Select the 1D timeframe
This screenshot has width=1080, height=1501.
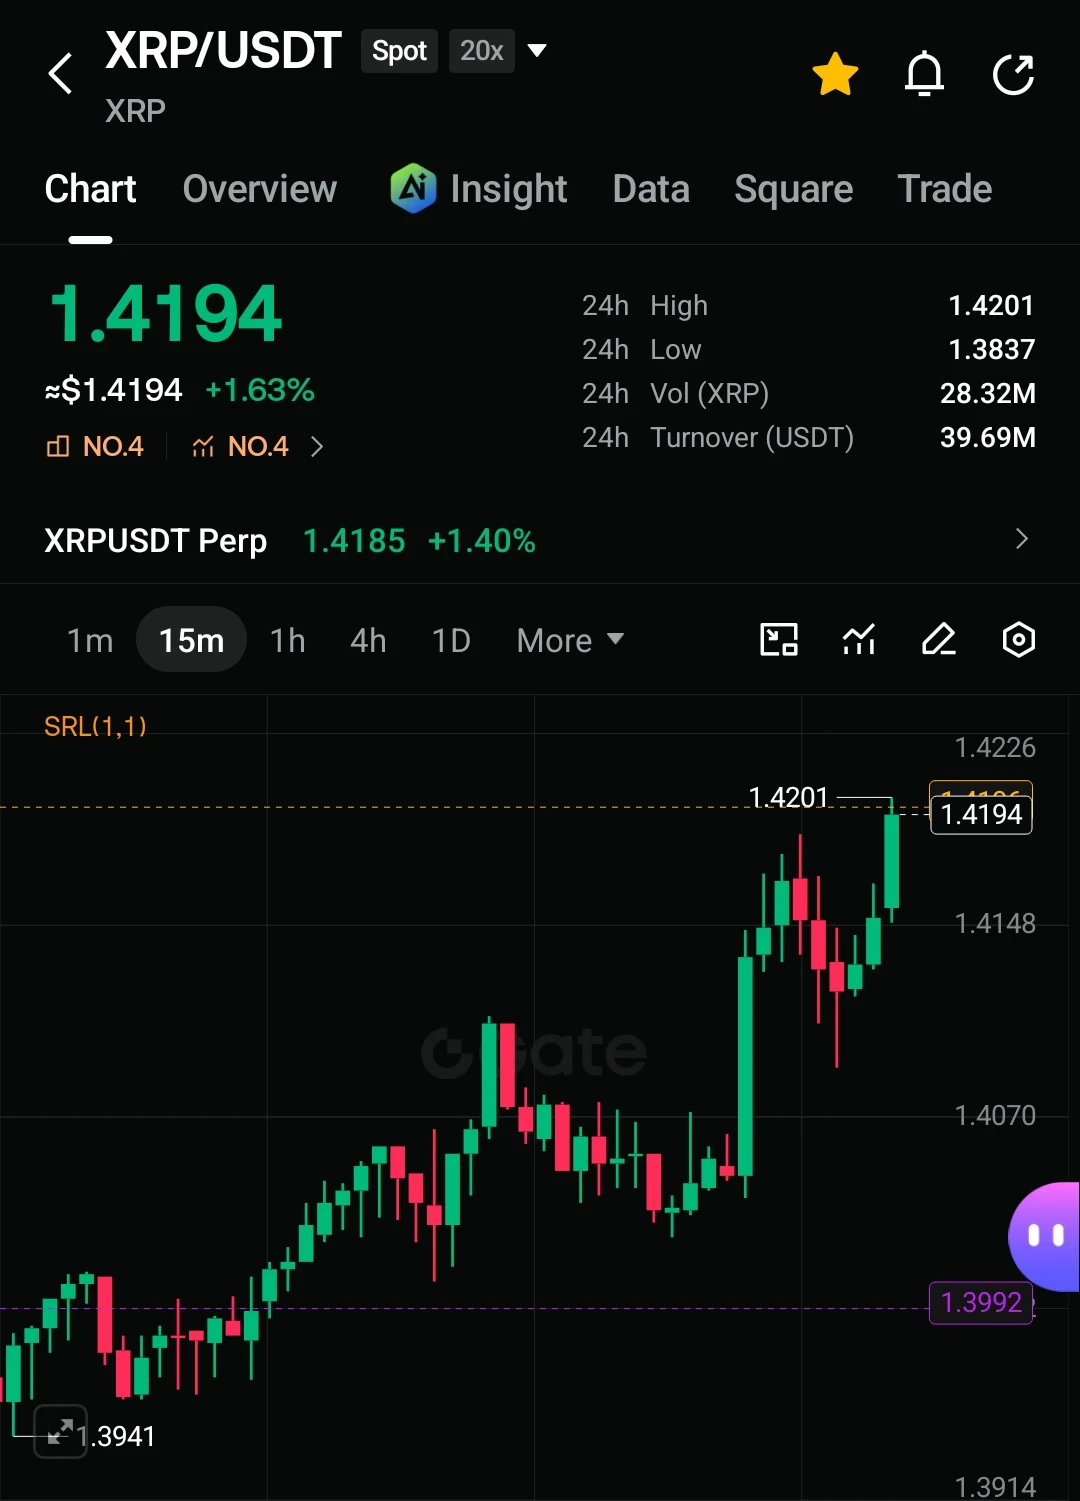coord(451,640)
